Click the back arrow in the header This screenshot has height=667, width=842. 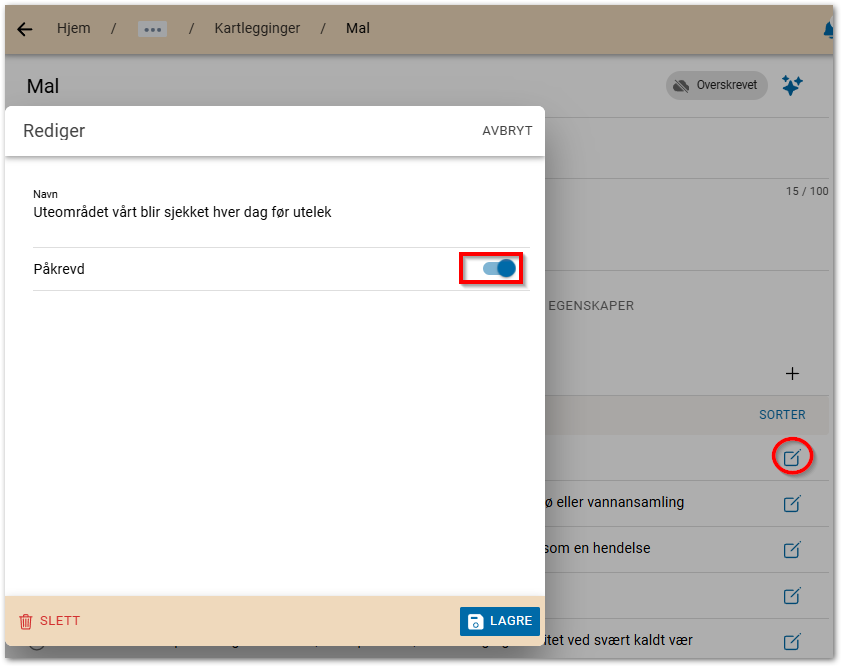coord(25,29)
